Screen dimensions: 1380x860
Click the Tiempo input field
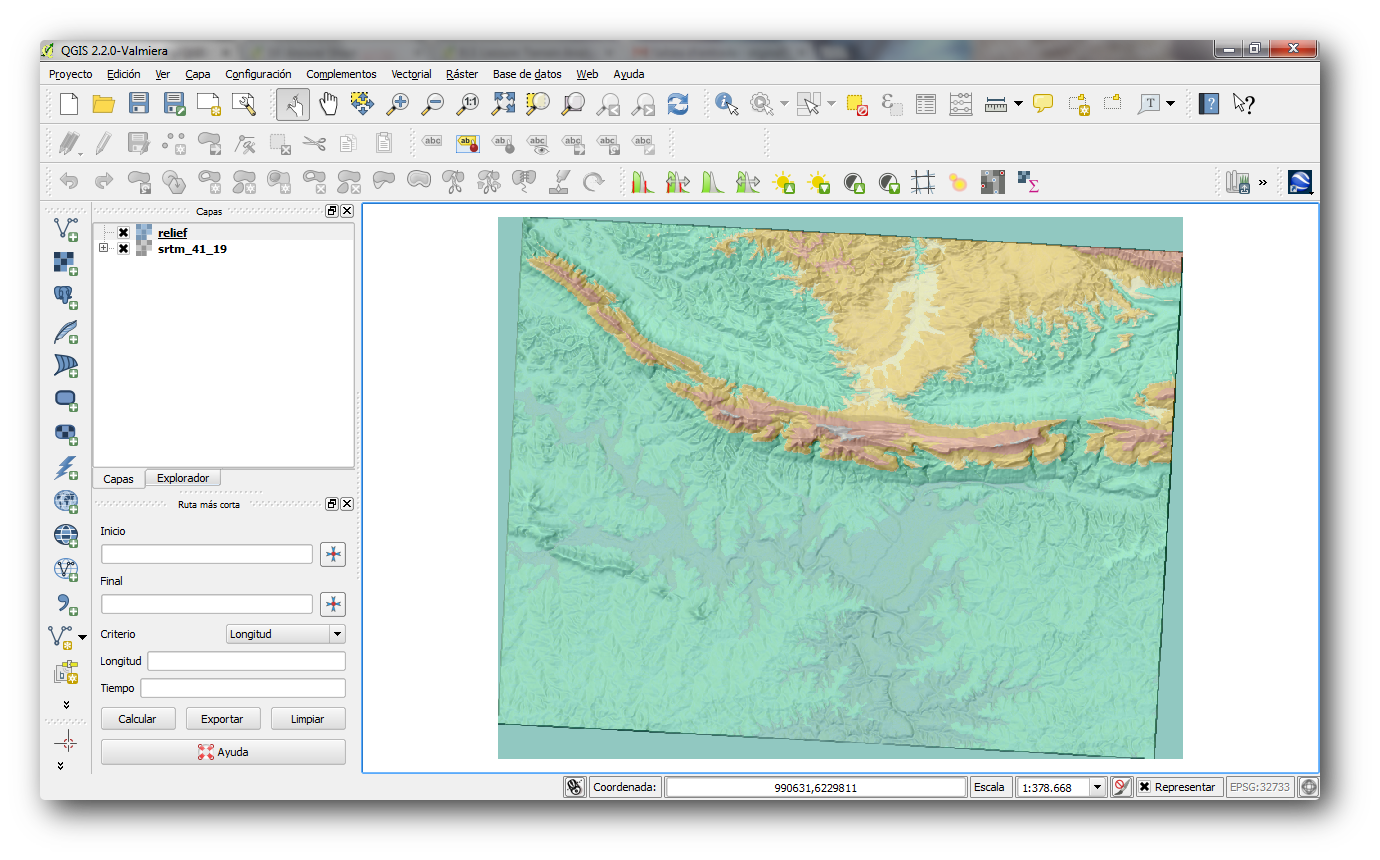click(243, 688)
